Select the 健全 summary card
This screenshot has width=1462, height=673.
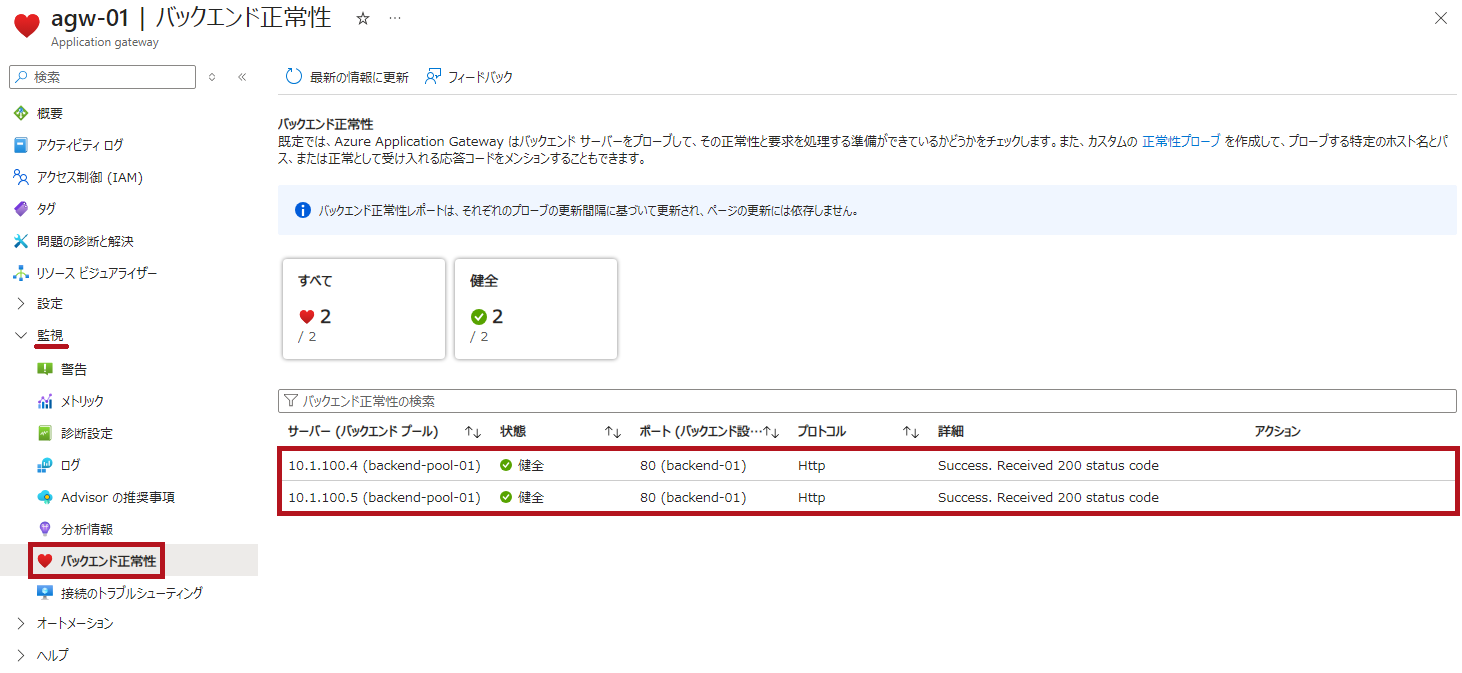tap(536, 308)
